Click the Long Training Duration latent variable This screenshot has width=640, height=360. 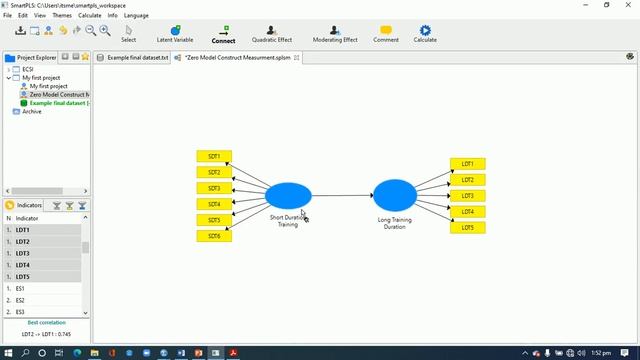[x=395, y=195]
